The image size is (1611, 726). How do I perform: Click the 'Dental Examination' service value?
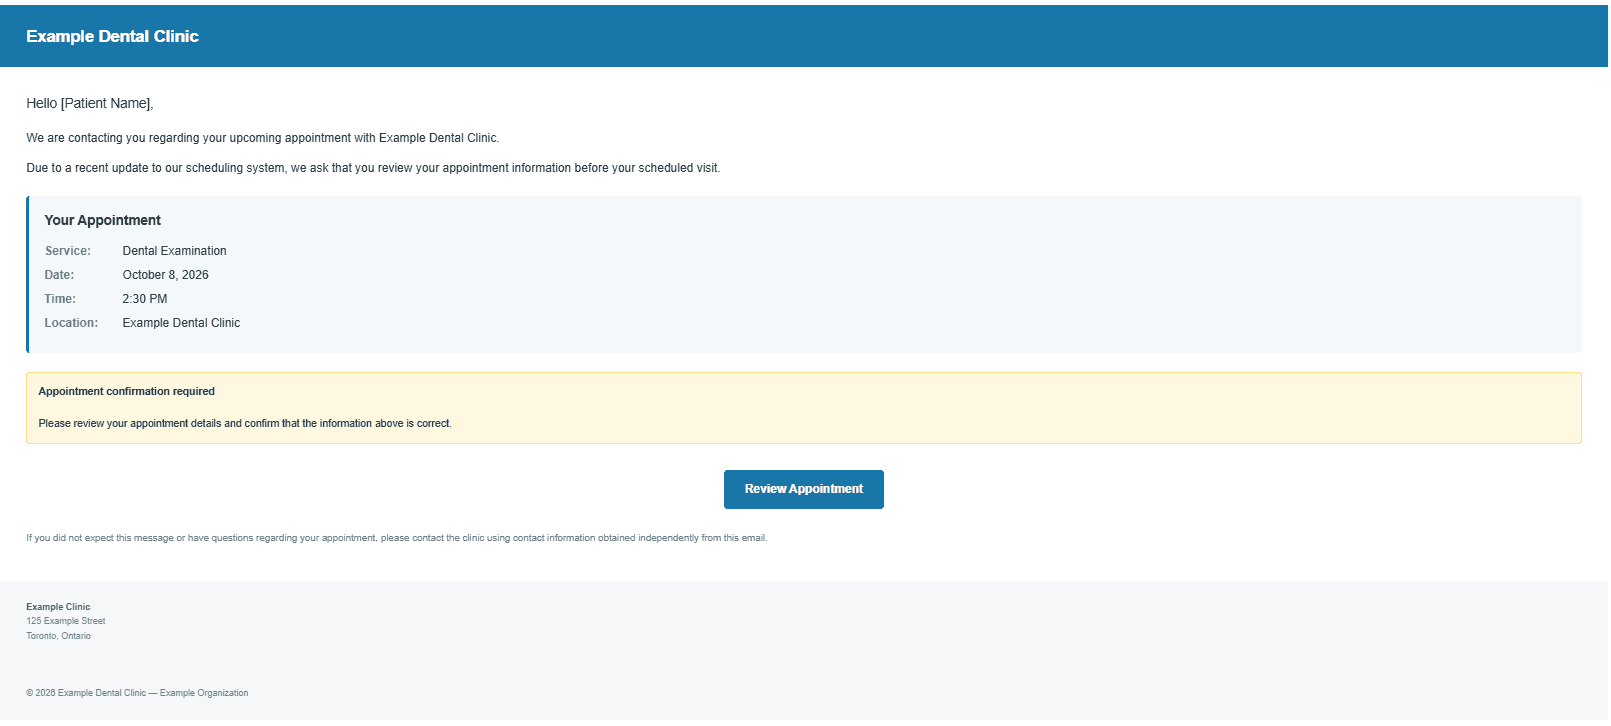click(174, 251)
